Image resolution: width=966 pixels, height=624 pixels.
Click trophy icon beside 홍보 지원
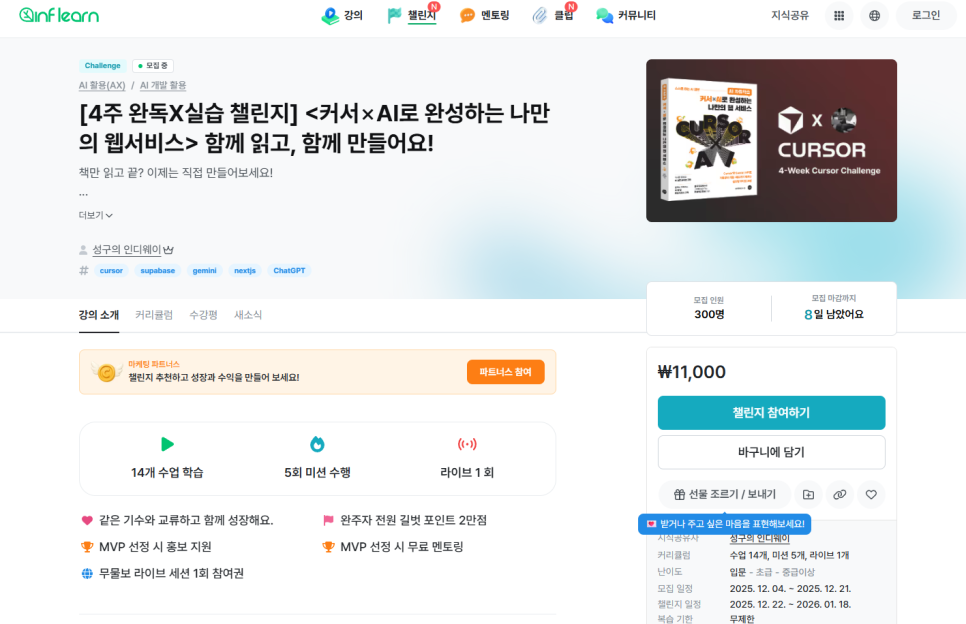[x=87, y=547]
